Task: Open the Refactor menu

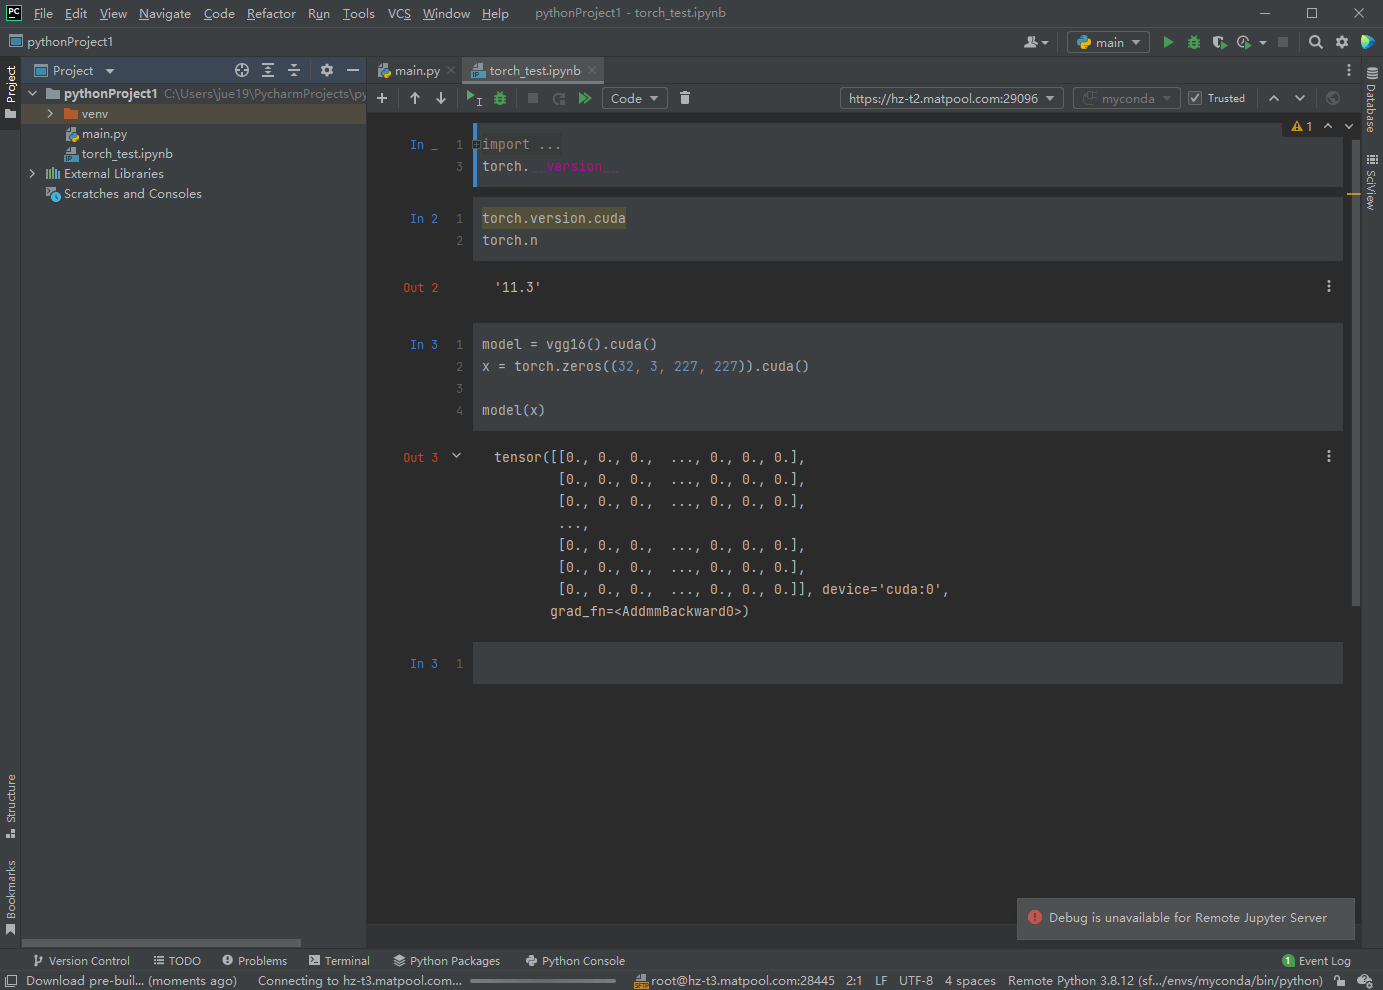Action: (x=271, y=13)
